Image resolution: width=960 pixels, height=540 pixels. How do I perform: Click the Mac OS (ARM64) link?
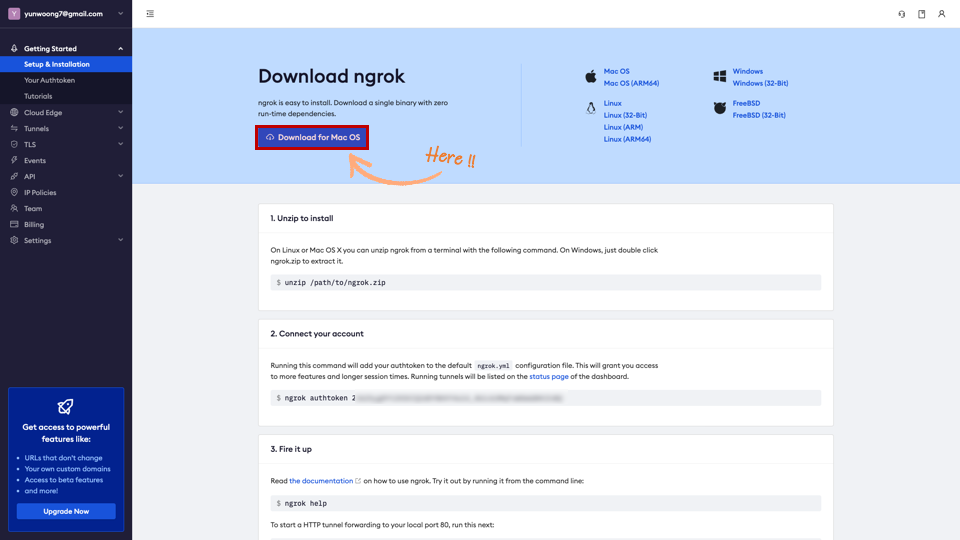coord(631,83)
